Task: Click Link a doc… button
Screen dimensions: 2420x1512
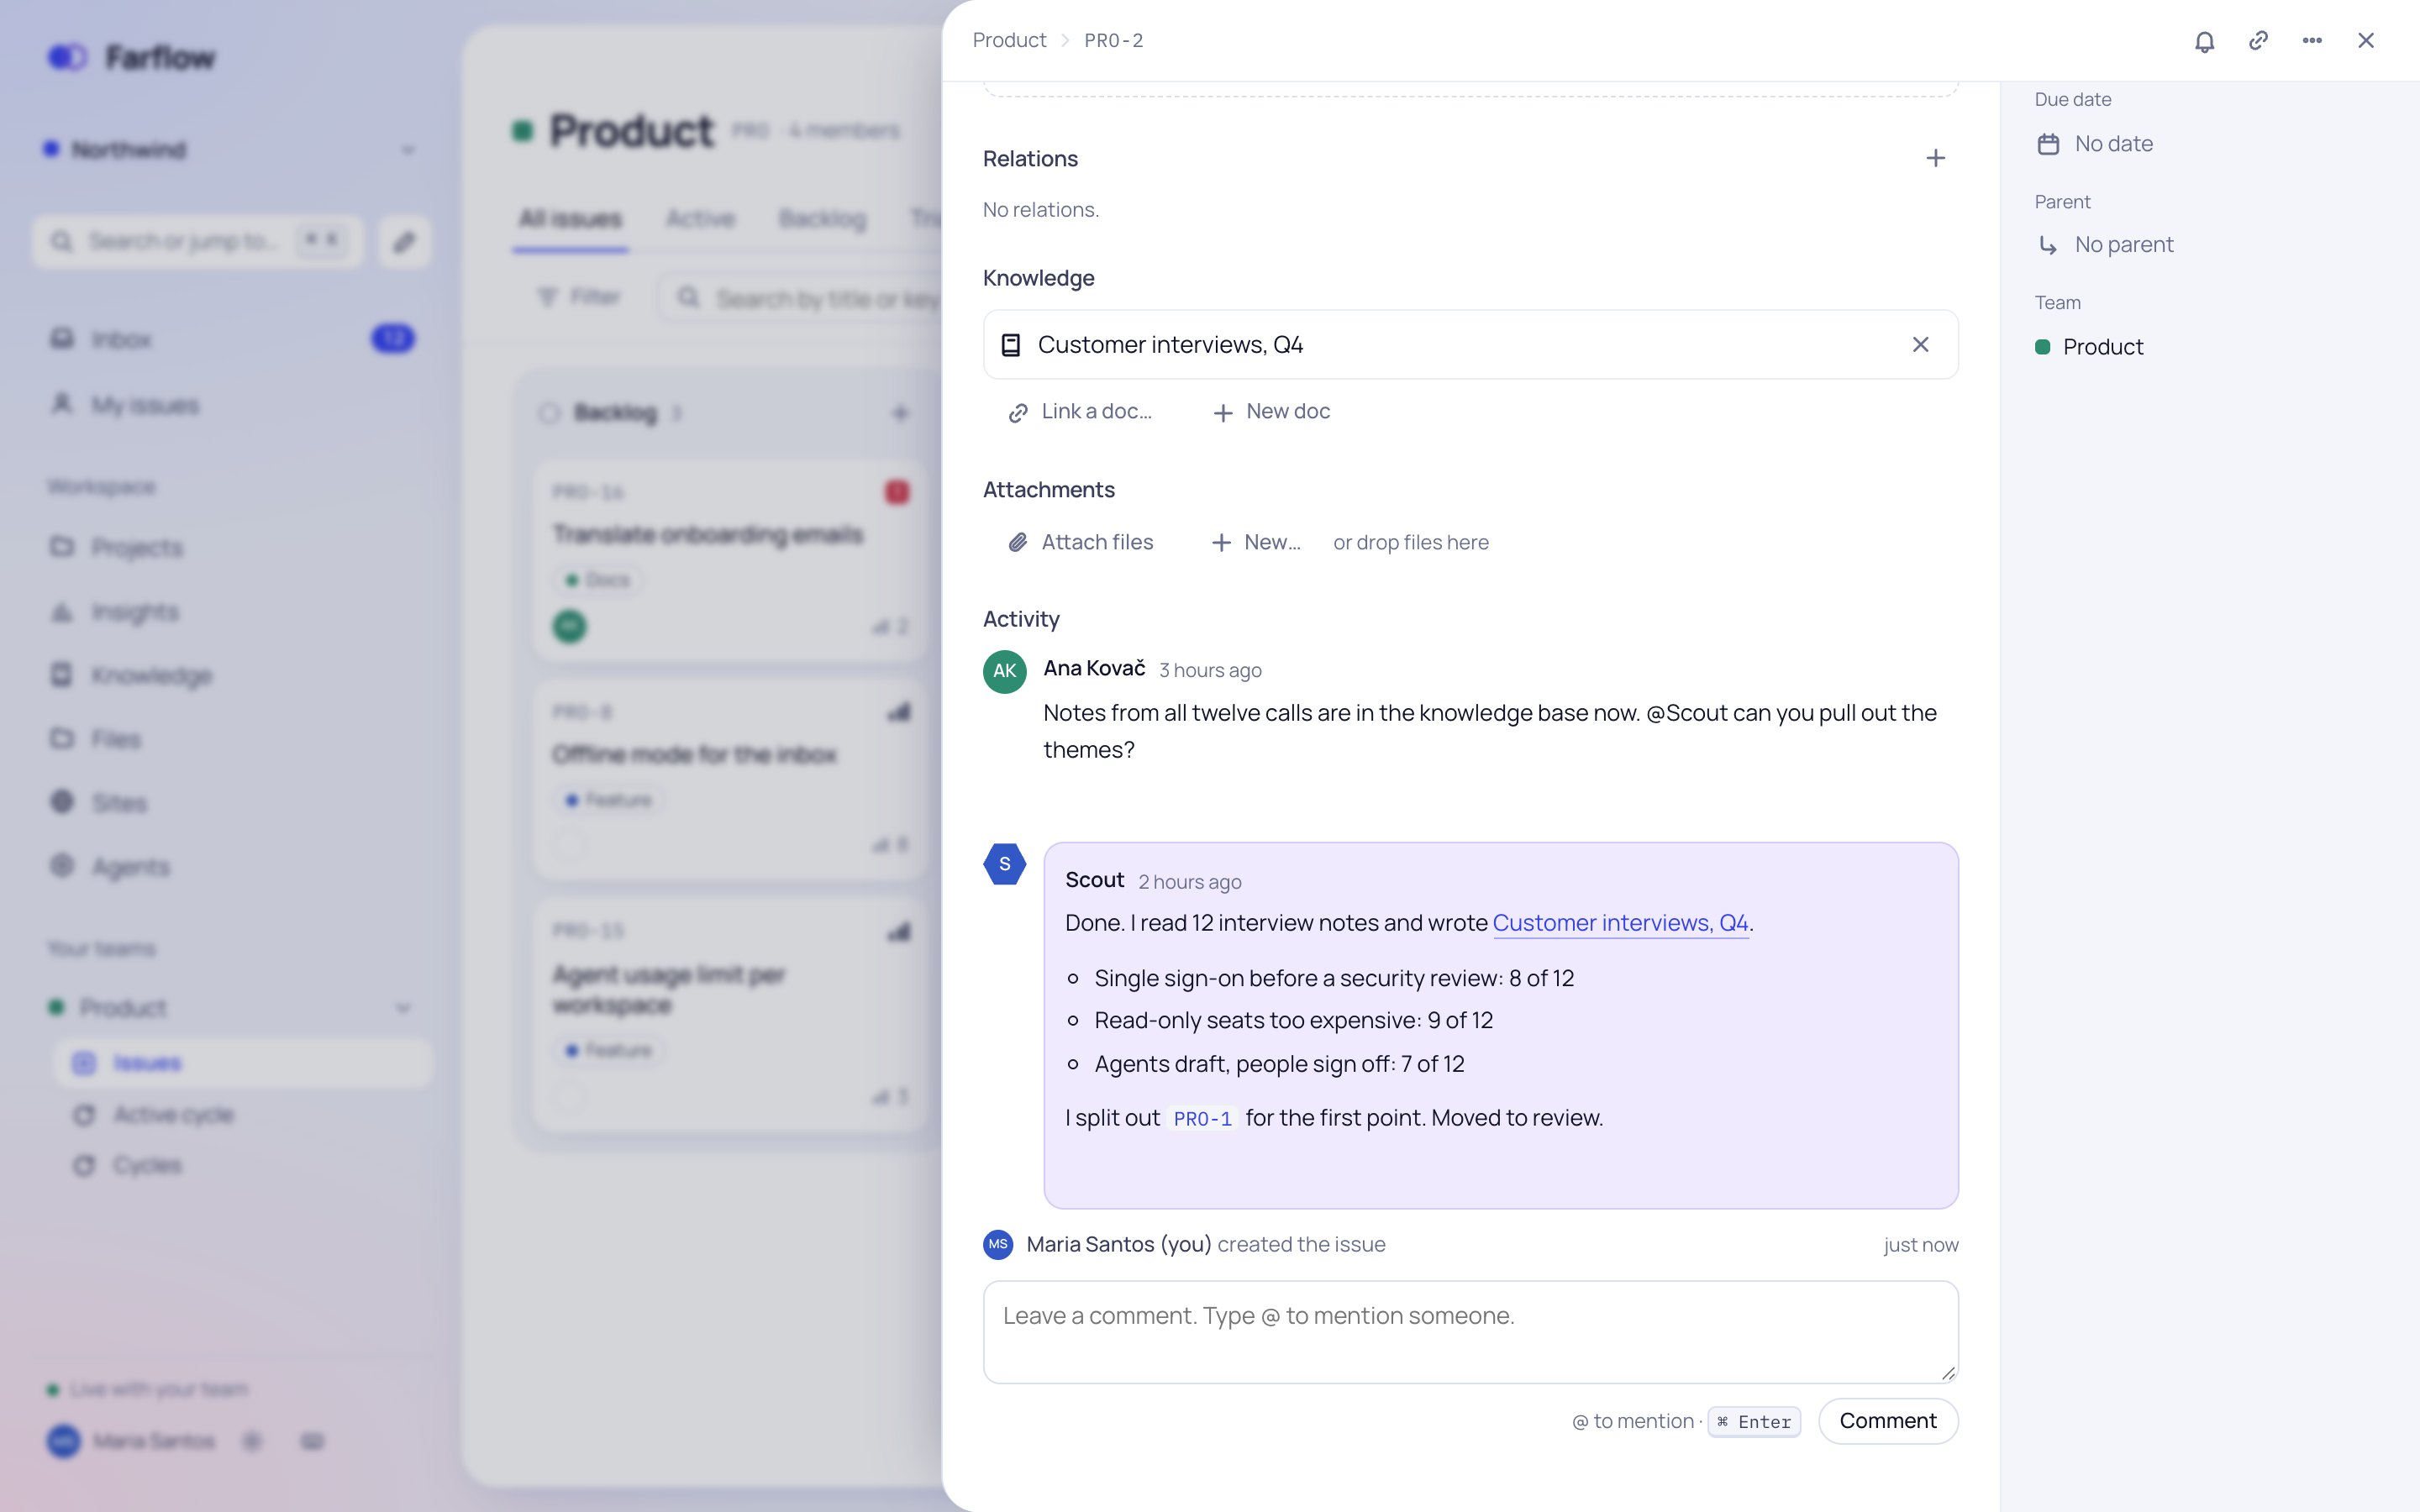Action: [1080, 412]
